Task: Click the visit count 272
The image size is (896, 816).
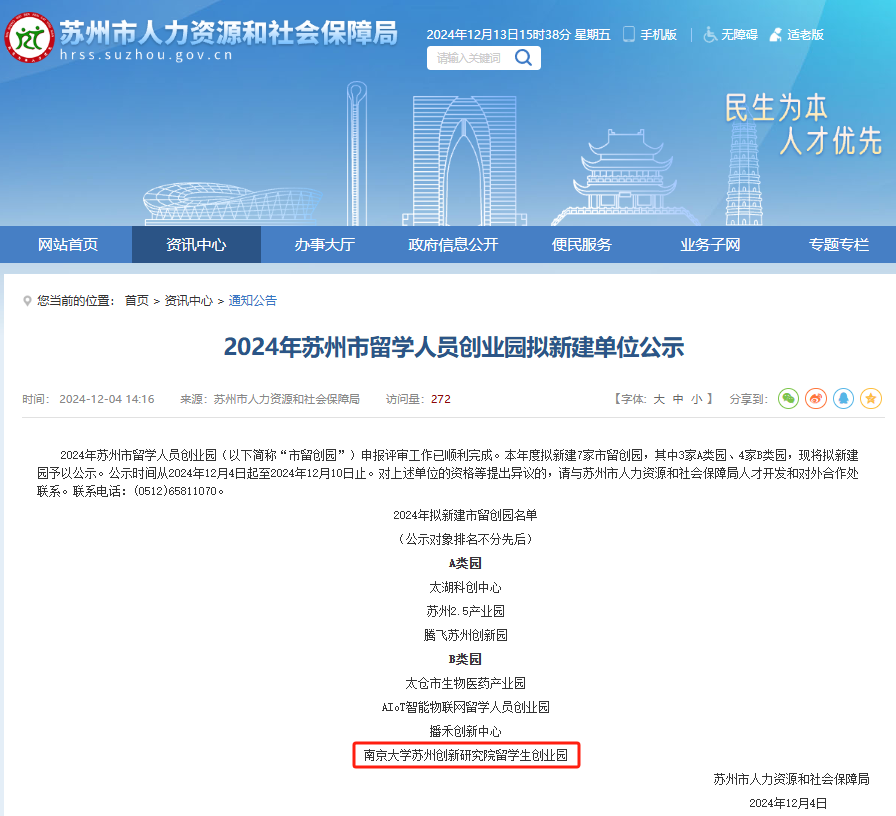Action: 441,399
